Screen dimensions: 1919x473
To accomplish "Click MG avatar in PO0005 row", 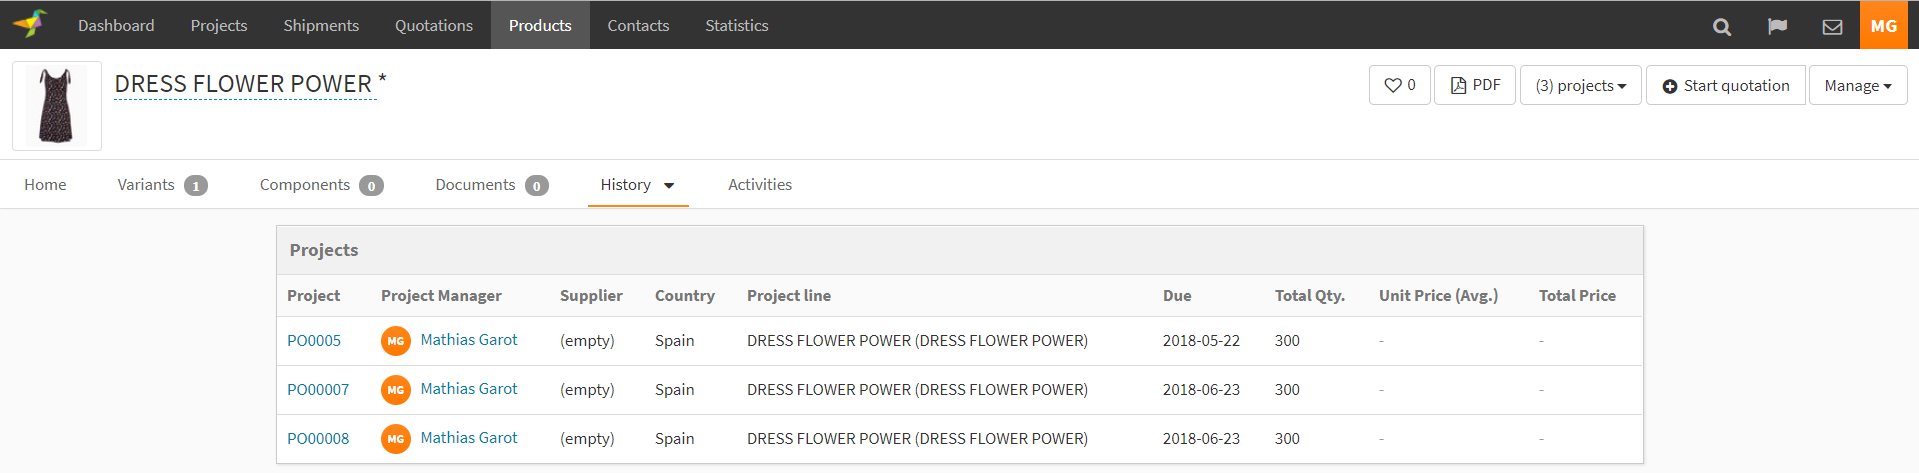I will 396,341.
